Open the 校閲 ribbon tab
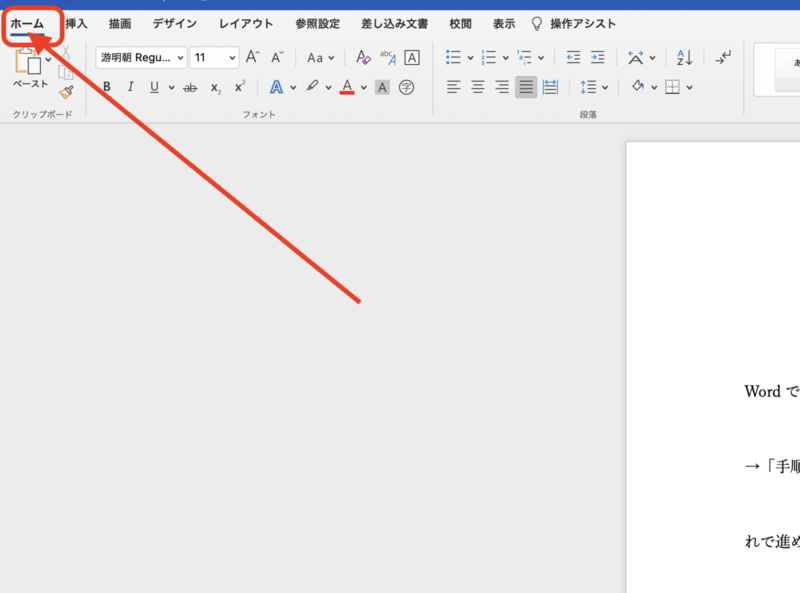The height and width of the screenshot is (593, 800). 459,23
